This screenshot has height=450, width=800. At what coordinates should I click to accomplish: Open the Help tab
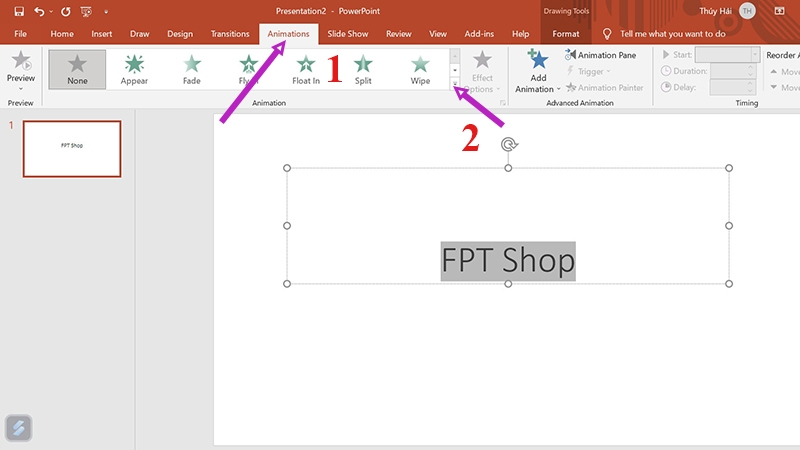click(x=520, y=34)
